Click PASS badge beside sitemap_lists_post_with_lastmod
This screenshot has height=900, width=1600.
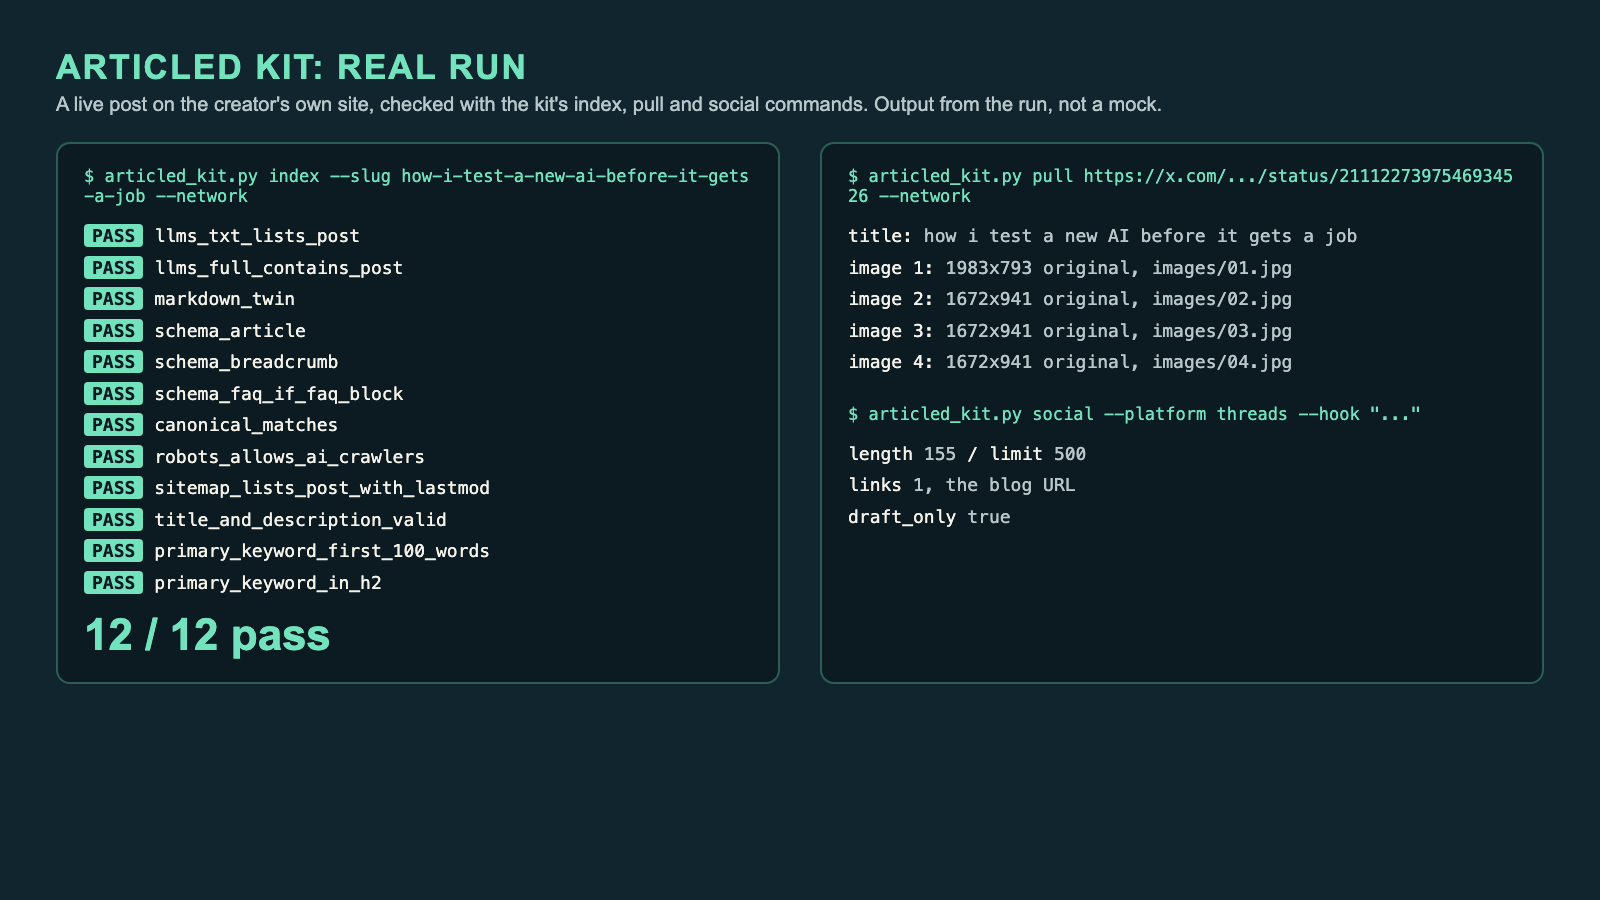pyautogui.click(x=114, y=488)
